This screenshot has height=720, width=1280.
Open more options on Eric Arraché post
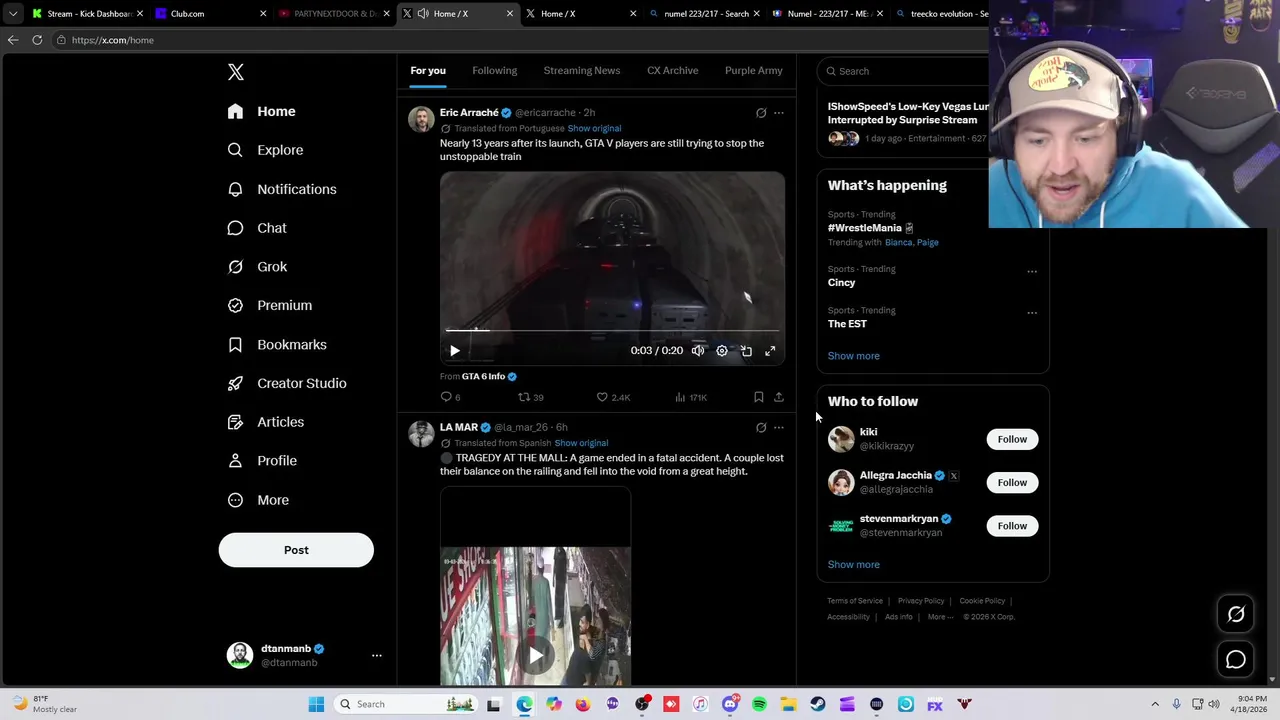pos(779,113)
